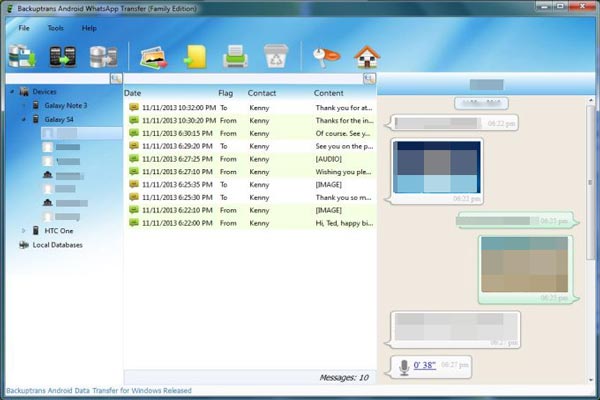Open the Backuptrans Android Data Transfer released link
The width and height of the screenshot is (600, 400).
pyautogui.click(x=99, y=390)
